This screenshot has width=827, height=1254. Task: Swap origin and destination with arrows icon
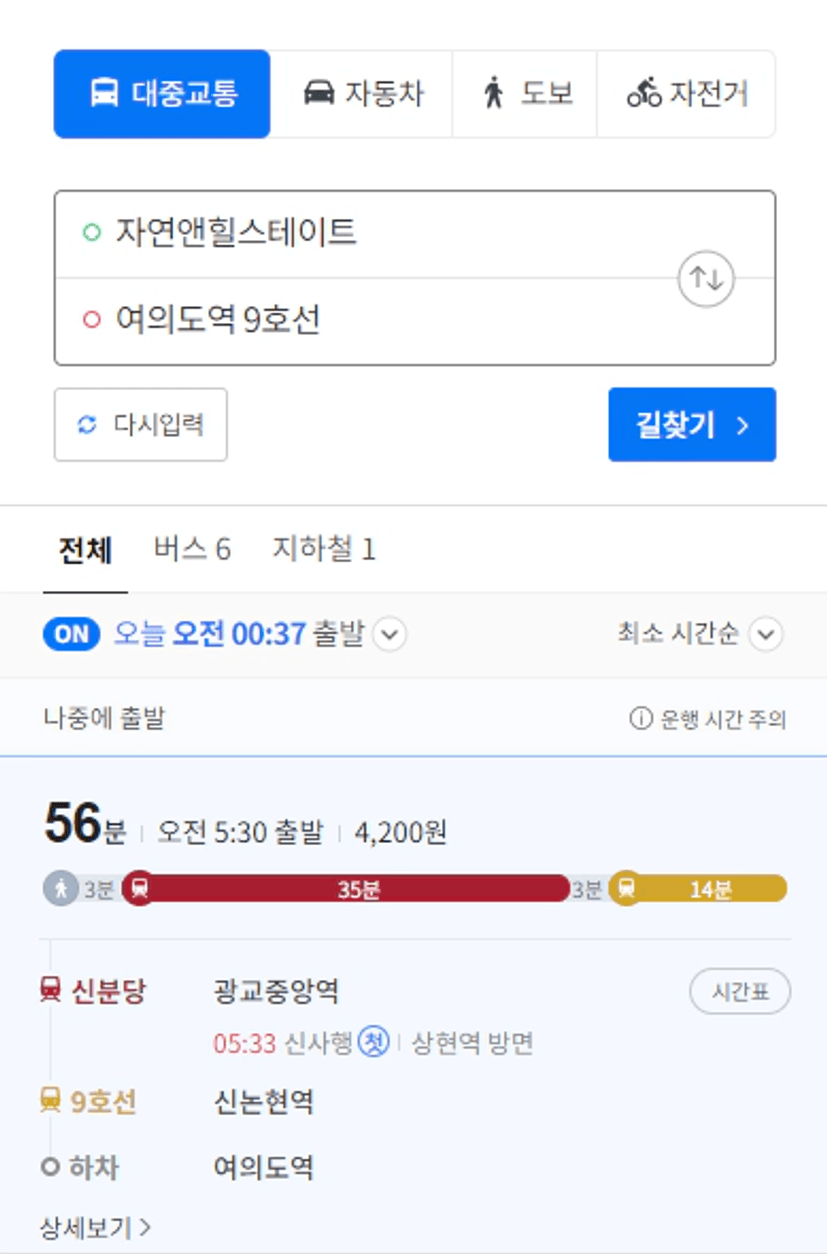click(x=706, y=279)
